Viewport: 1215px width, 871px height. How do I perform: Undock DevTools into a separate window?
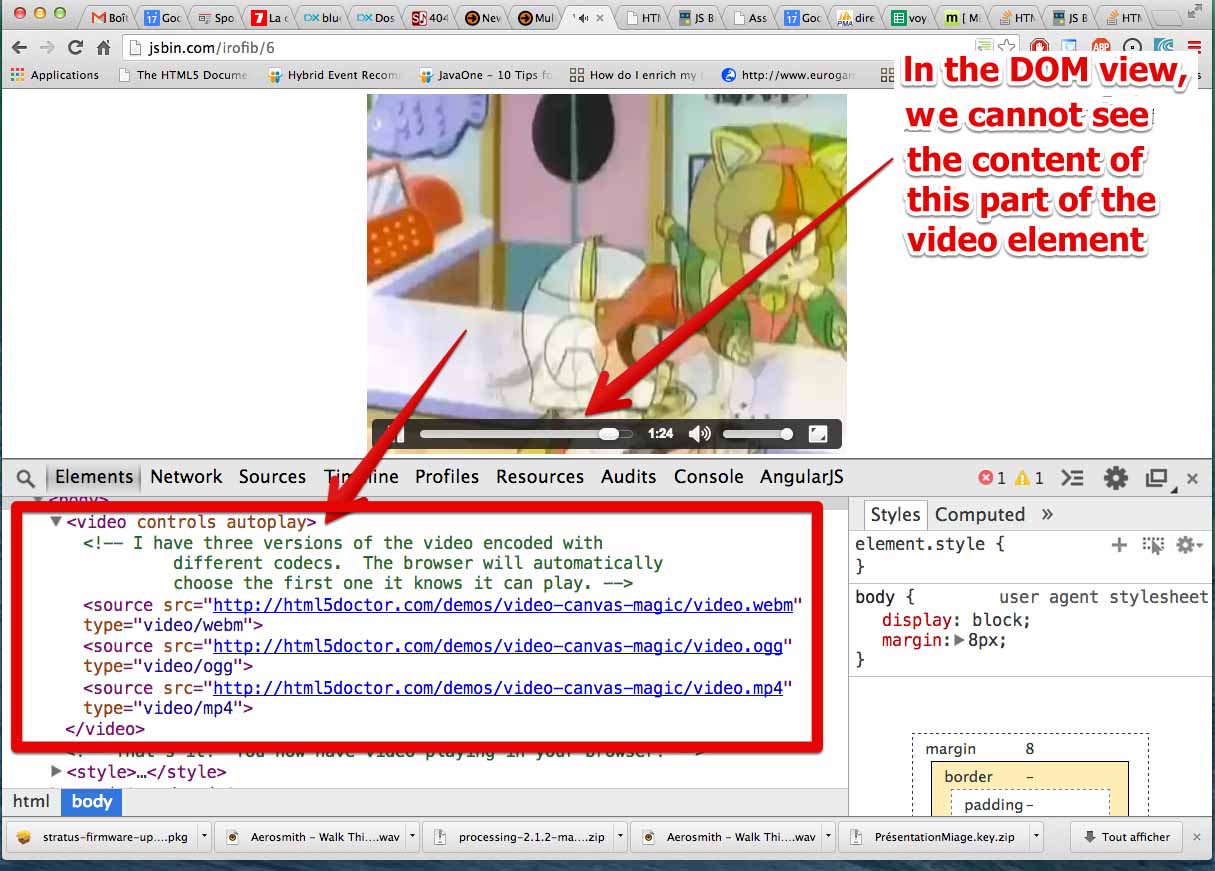tap(1156, 477)
